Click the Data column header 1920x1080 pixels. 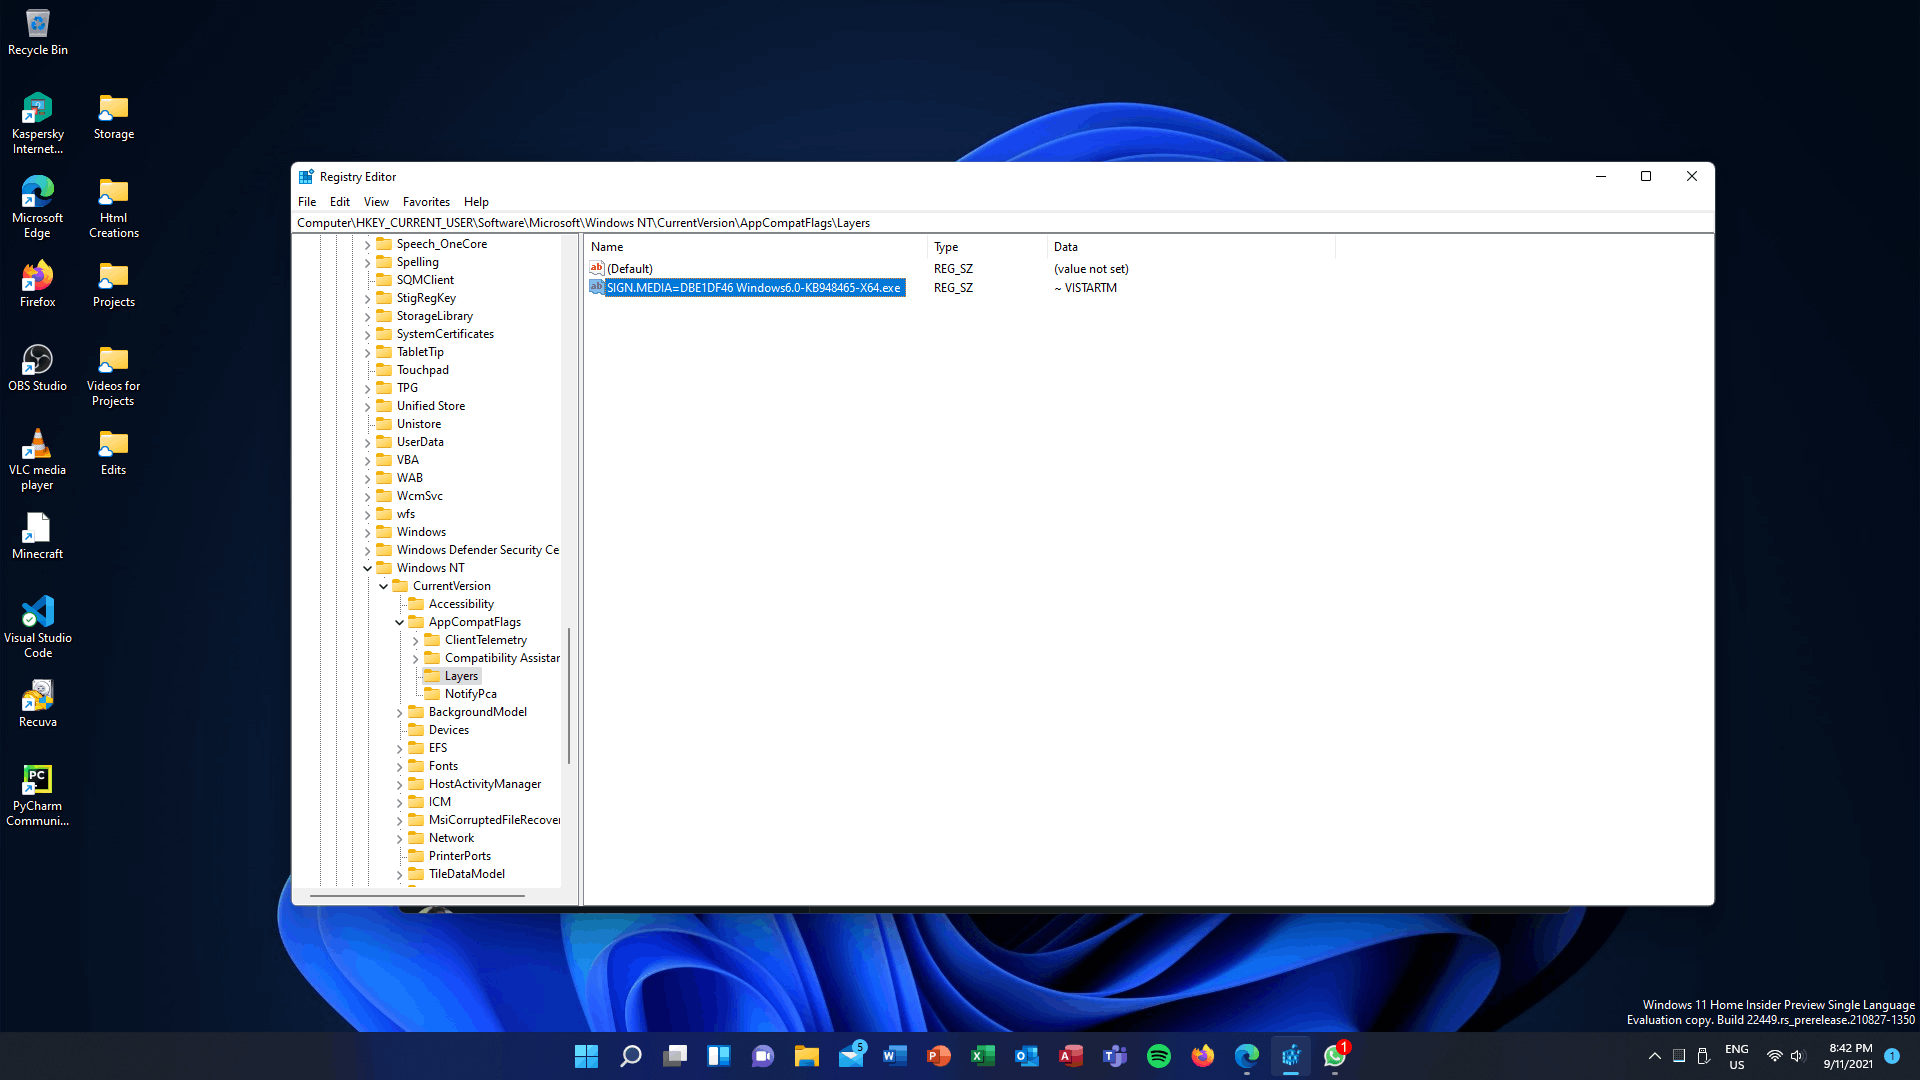click(x=1190, y=247)
